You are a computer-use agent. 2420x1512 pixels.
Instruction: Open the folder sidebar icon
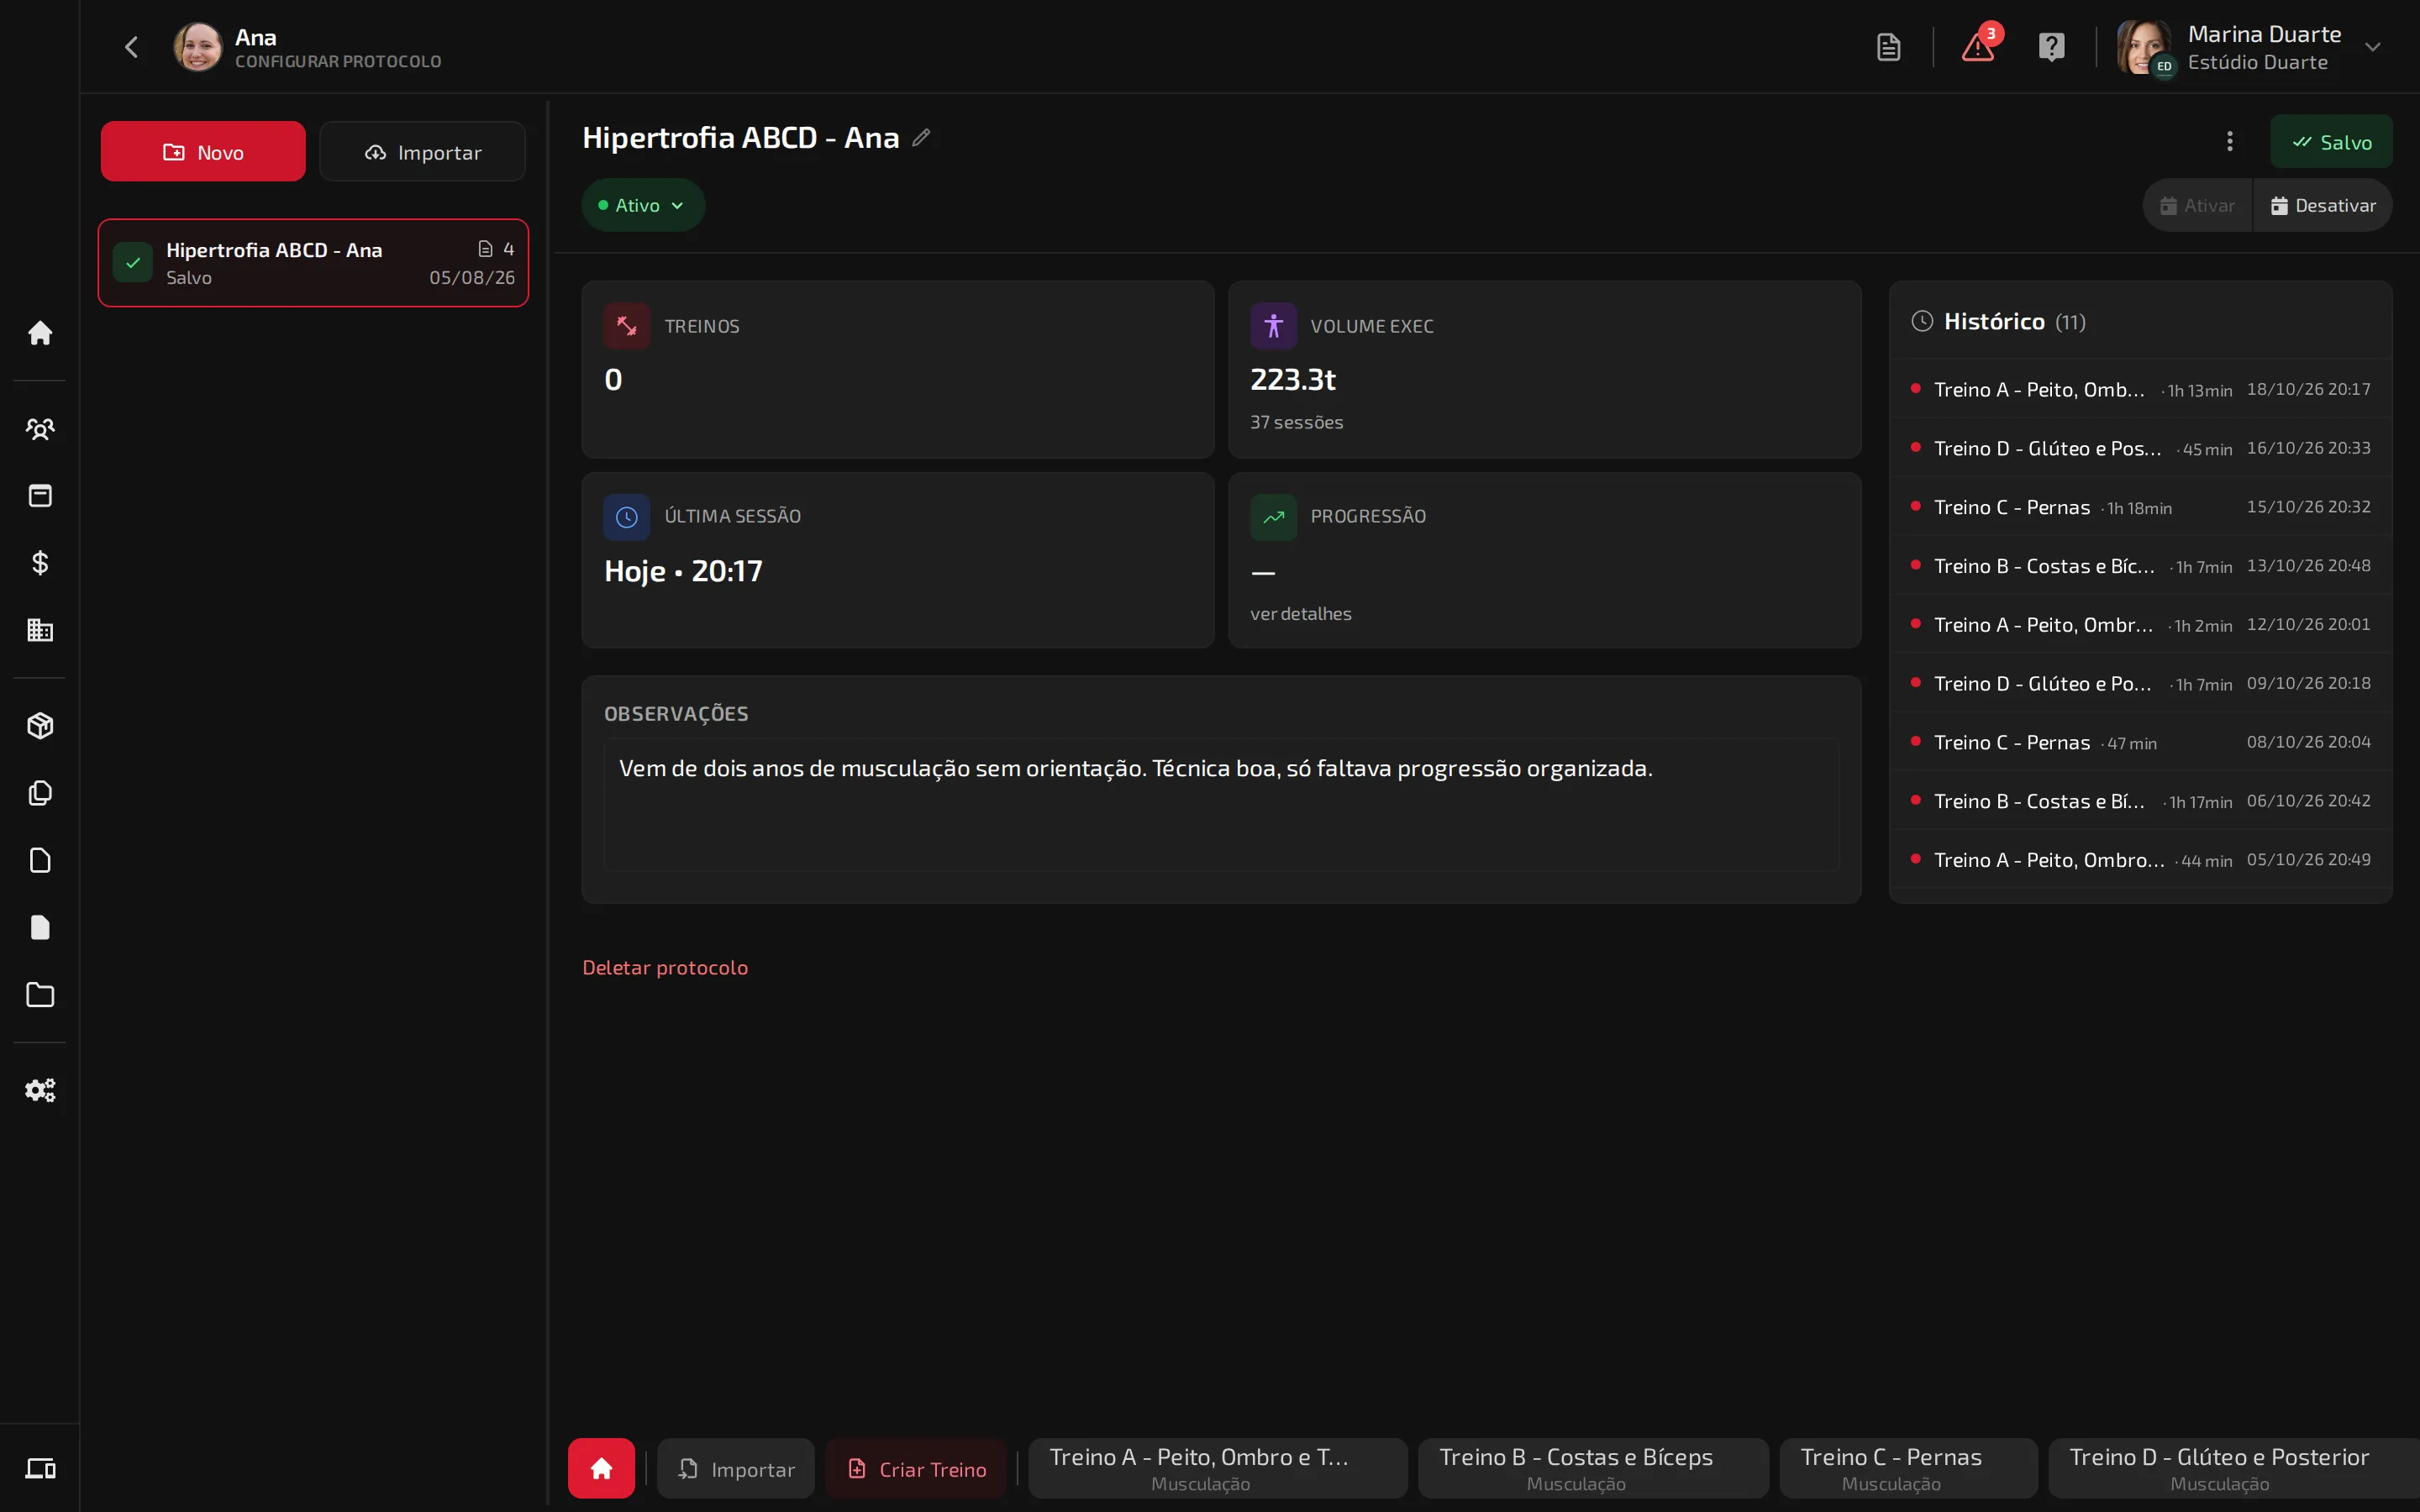(40, 994)
